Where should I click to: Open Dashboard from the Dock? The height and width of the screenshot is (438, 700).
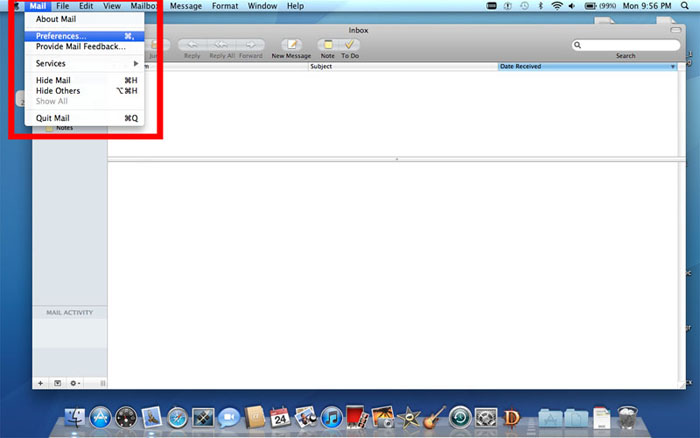coord(126,418)
